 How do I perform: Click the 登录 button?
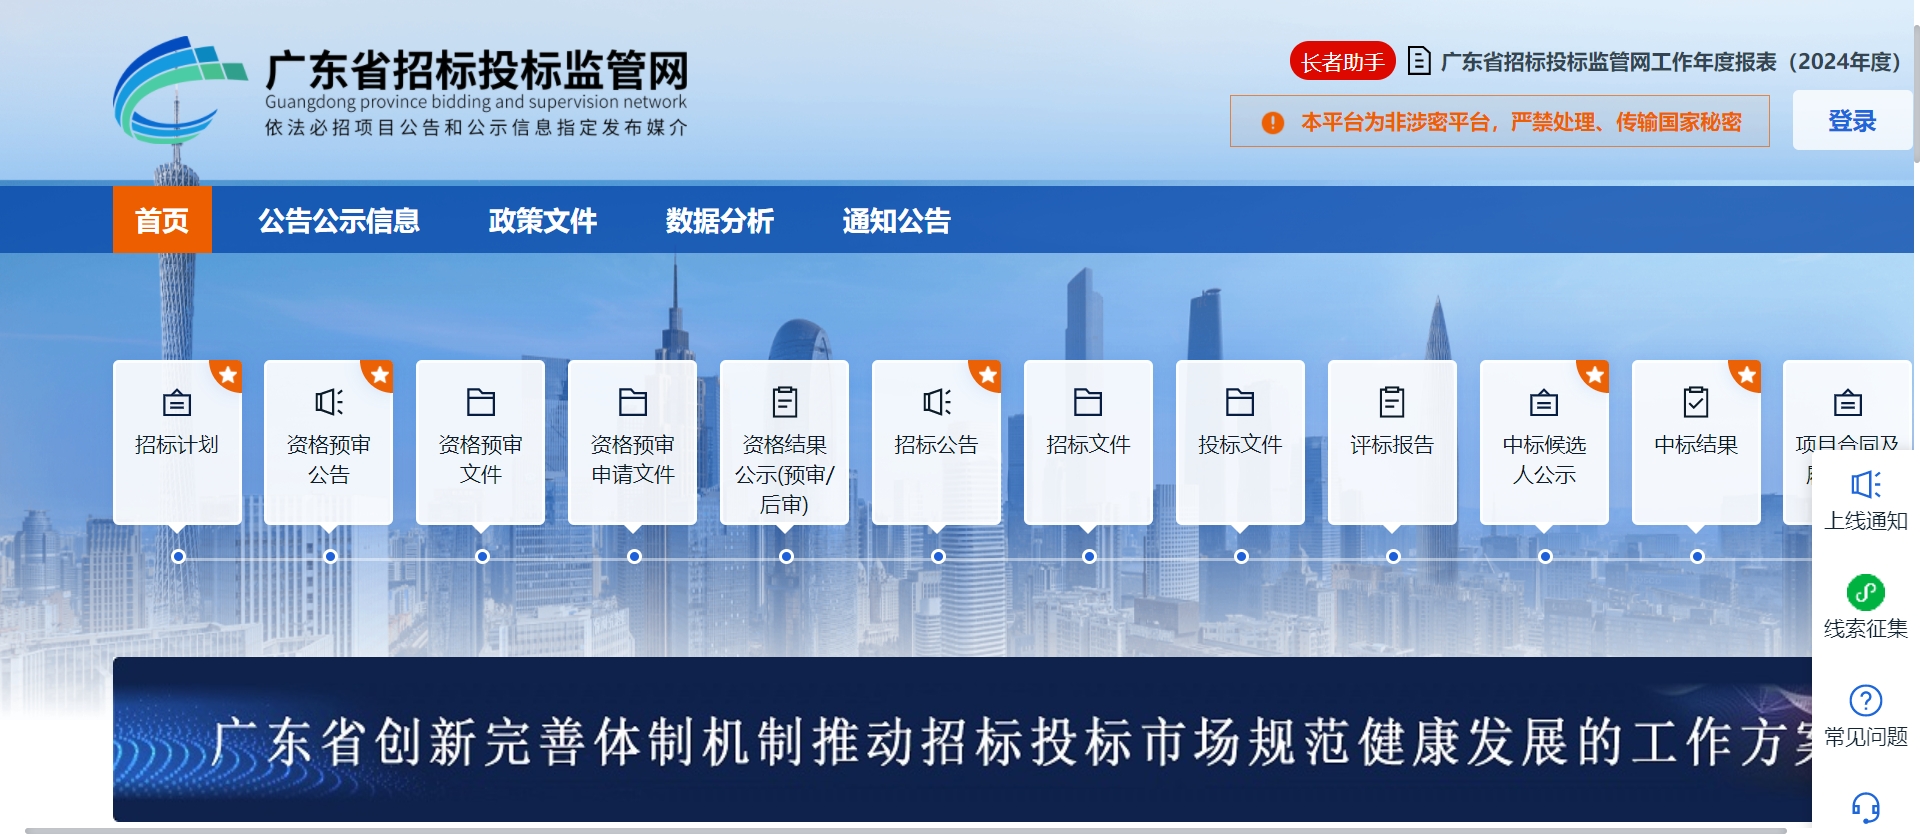1851,121
